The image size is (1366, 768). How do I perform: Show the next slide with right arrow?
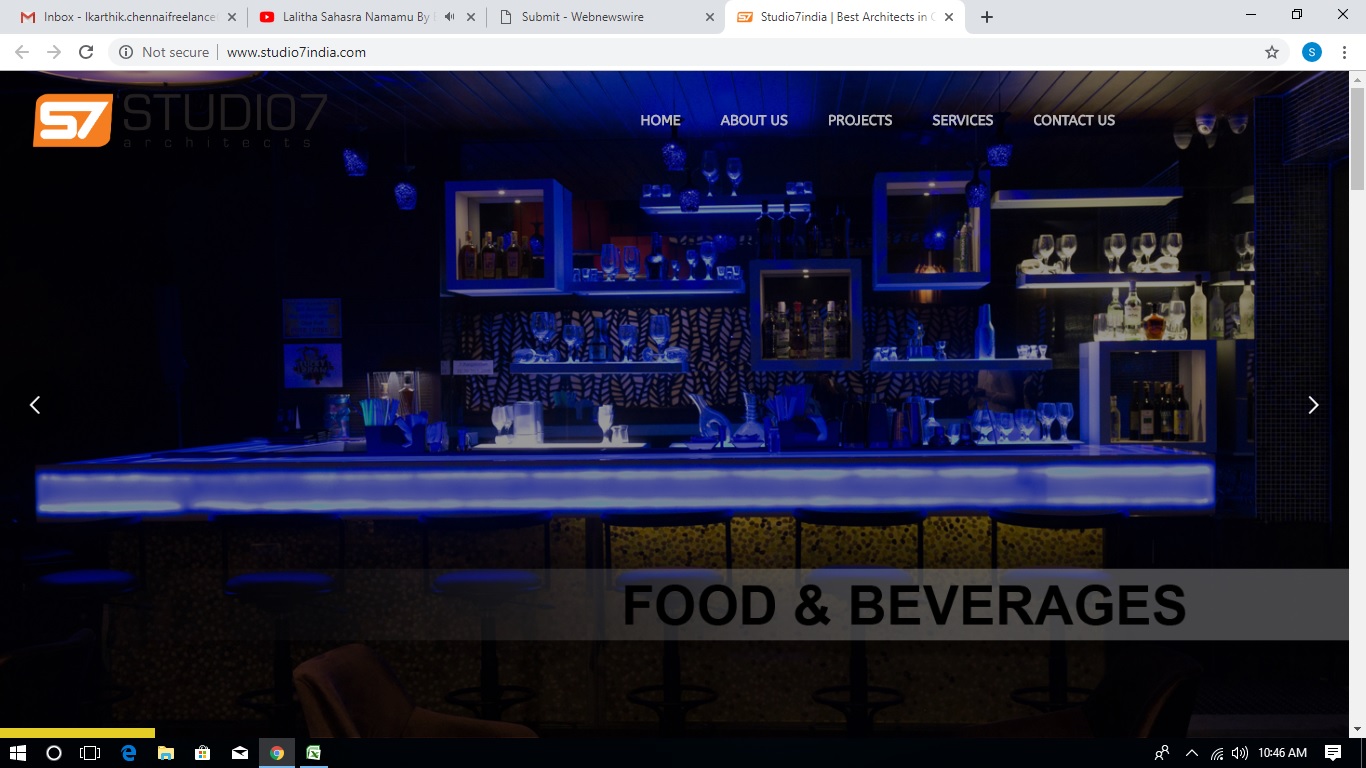pyautogui.click(x=1313, y=405)
